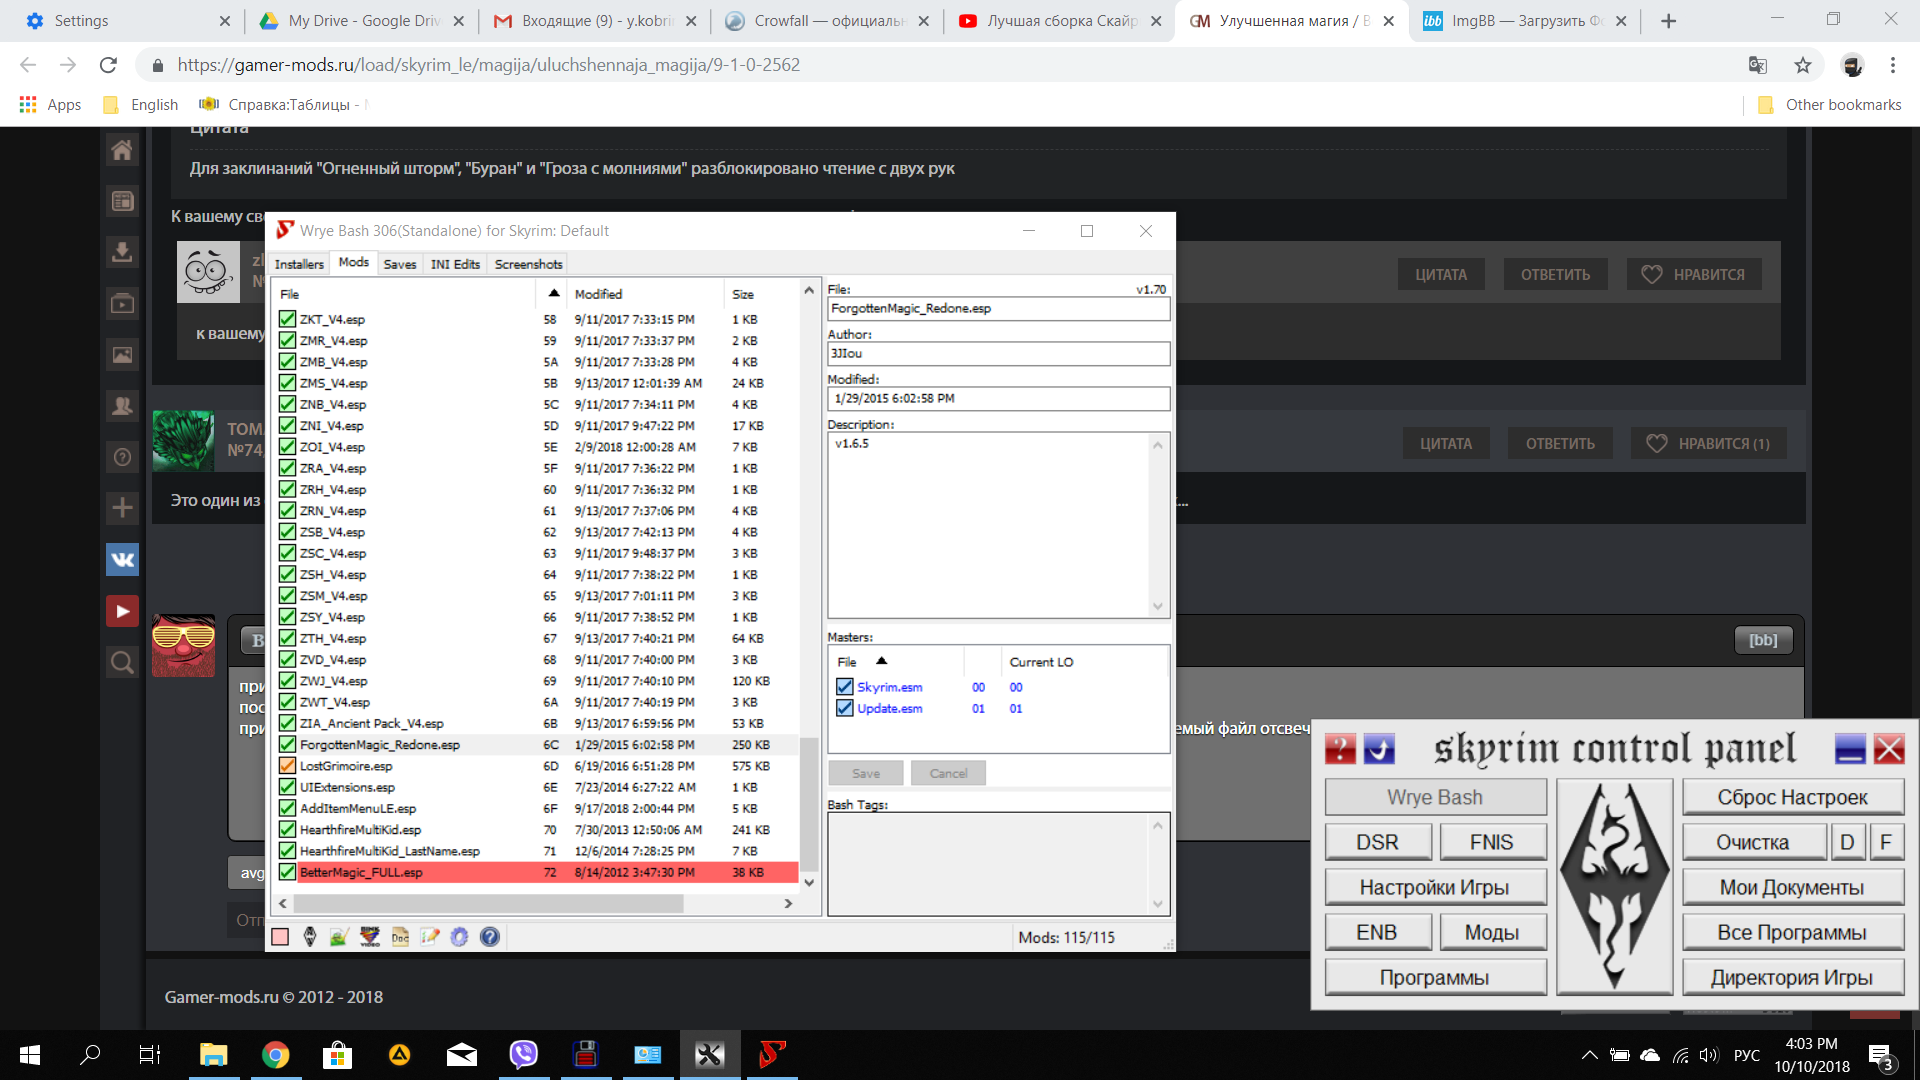The width and height of the screenshot is (1920, 1080).
Task: Toggle Skyrim.esm master checkbox
Action: (x=845, y=687)
